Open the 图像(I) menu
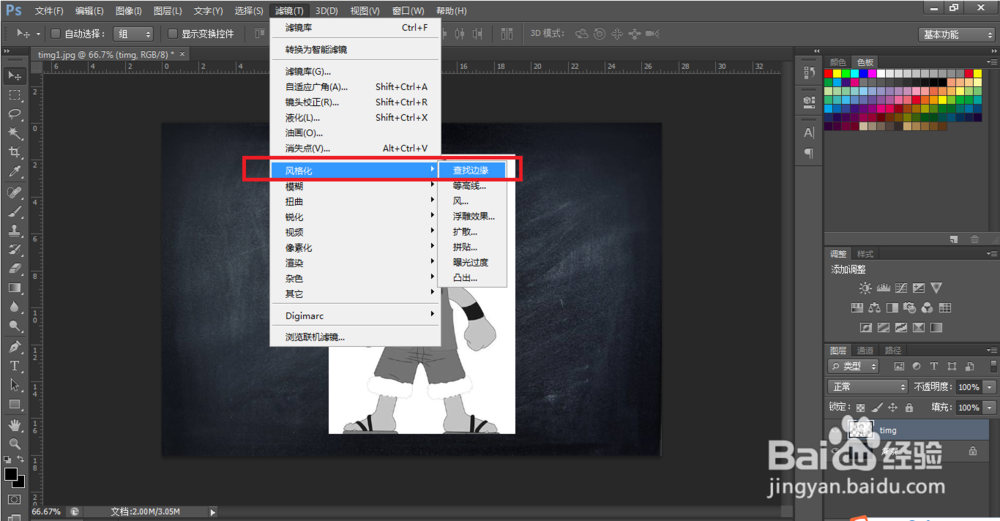 [x=128, y=11]
